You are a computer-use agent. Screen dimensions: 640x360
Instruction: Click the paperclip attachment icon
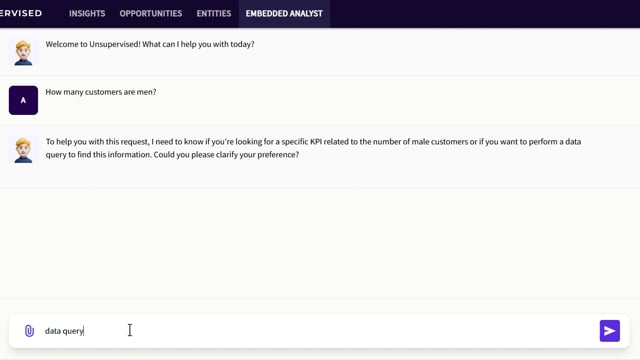point(29,331)
